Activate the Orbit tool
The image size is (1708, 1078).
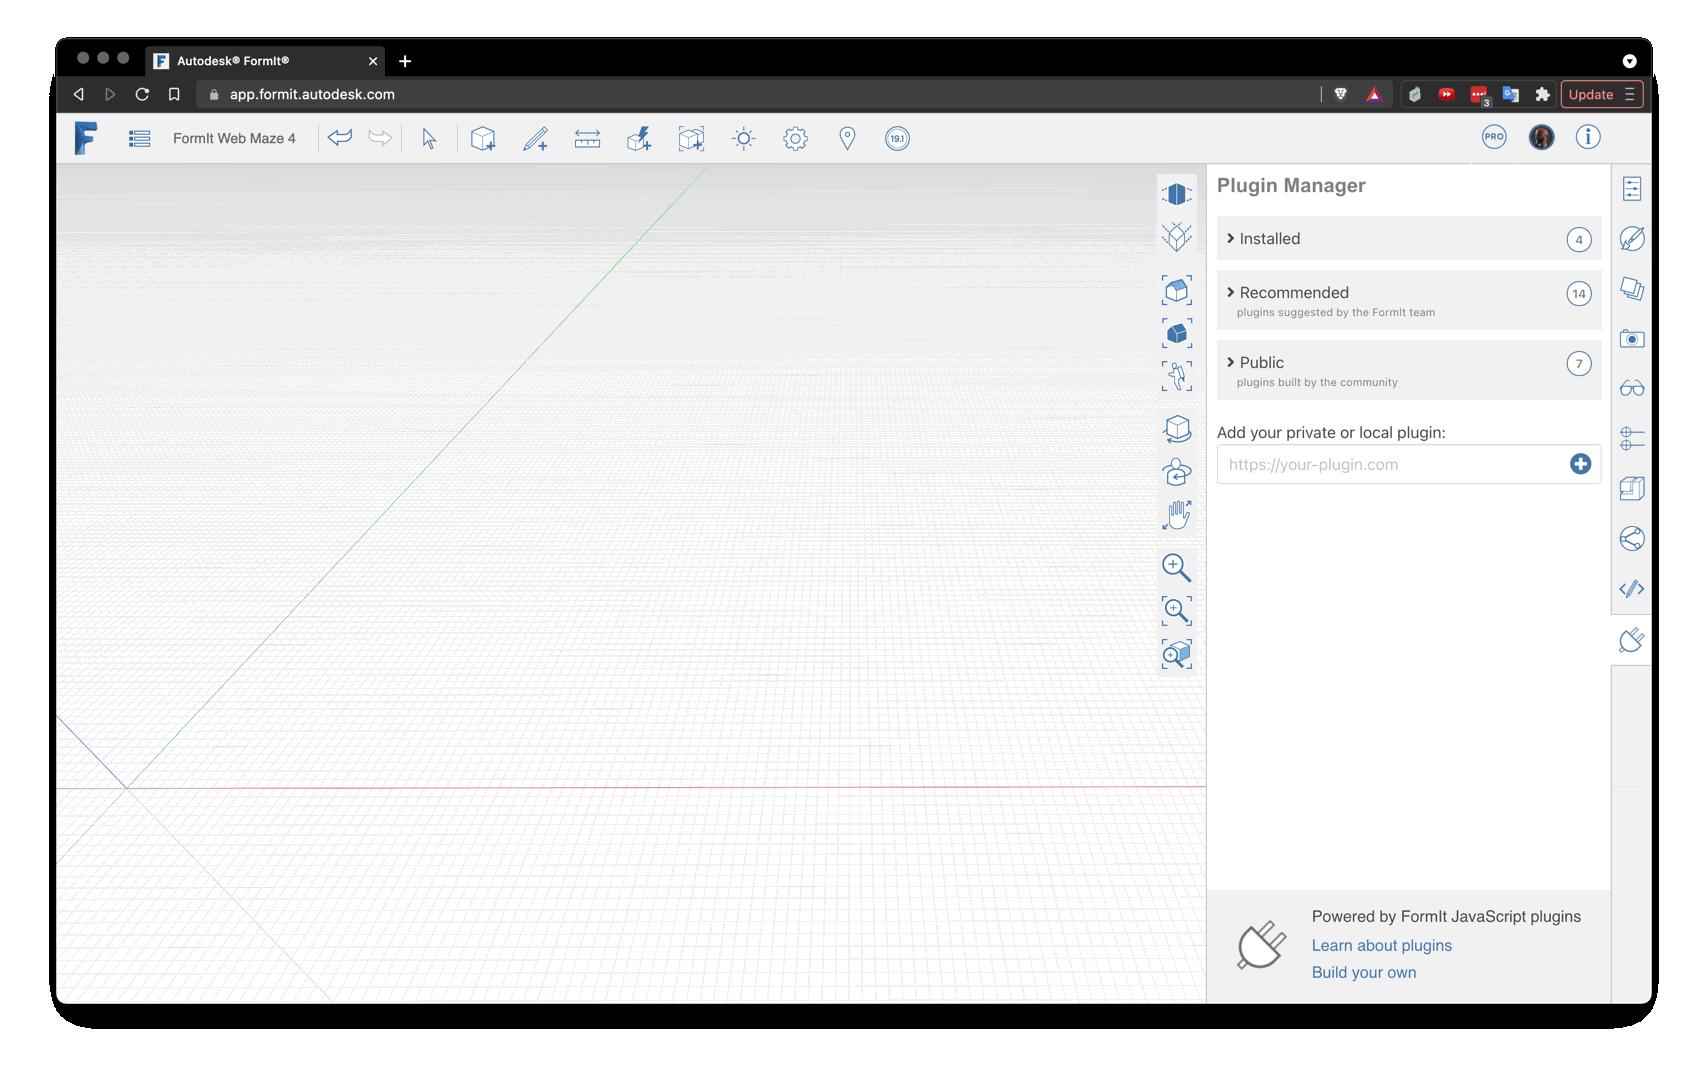[x=1177, y=472]
